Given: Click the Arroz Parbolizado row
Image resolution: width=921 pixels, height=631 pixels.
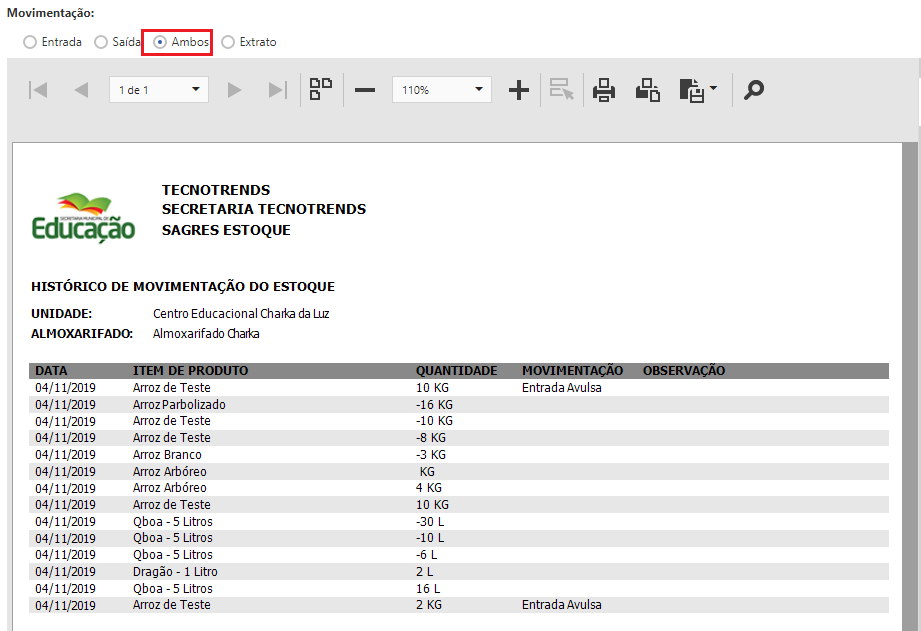Looking at the screenshot, I should [179, 404].
